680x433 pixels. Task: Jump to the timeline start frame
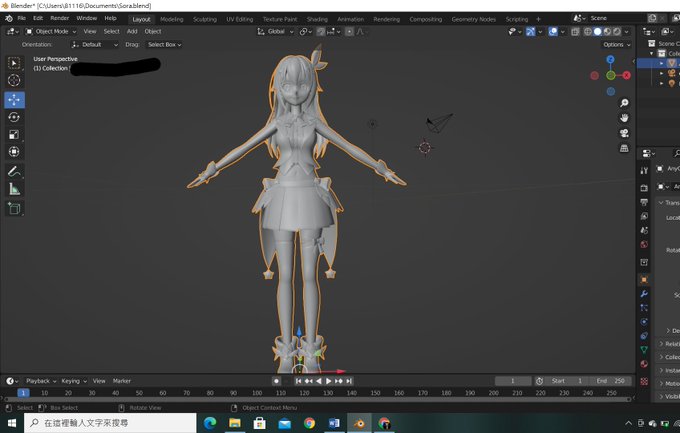(298, 381)
